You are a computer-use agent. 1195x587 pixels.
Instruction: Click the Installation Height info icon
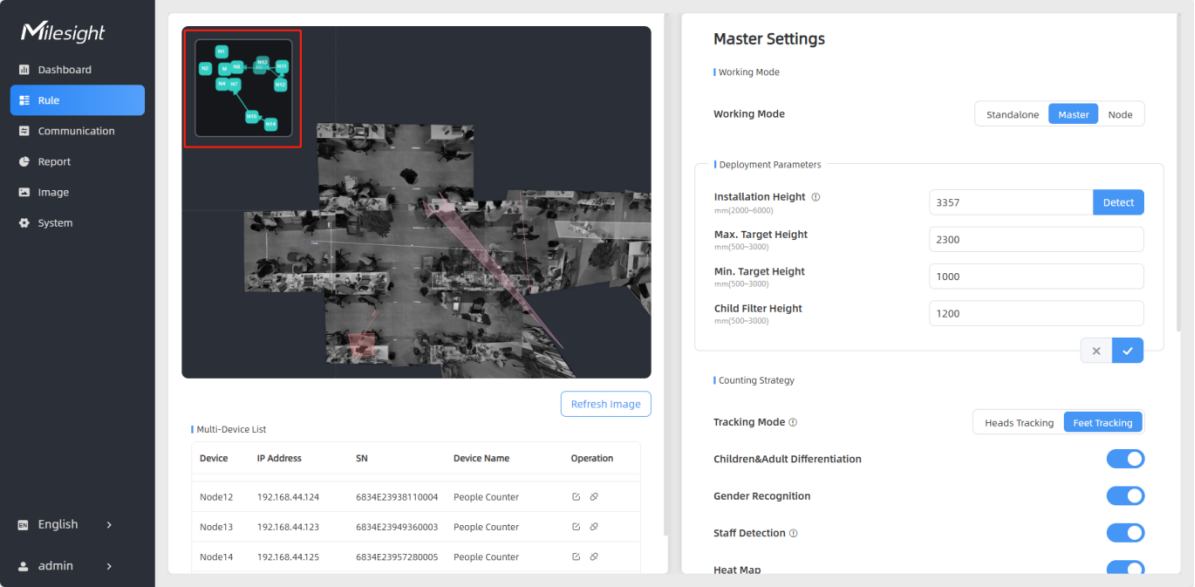(816, 198)
